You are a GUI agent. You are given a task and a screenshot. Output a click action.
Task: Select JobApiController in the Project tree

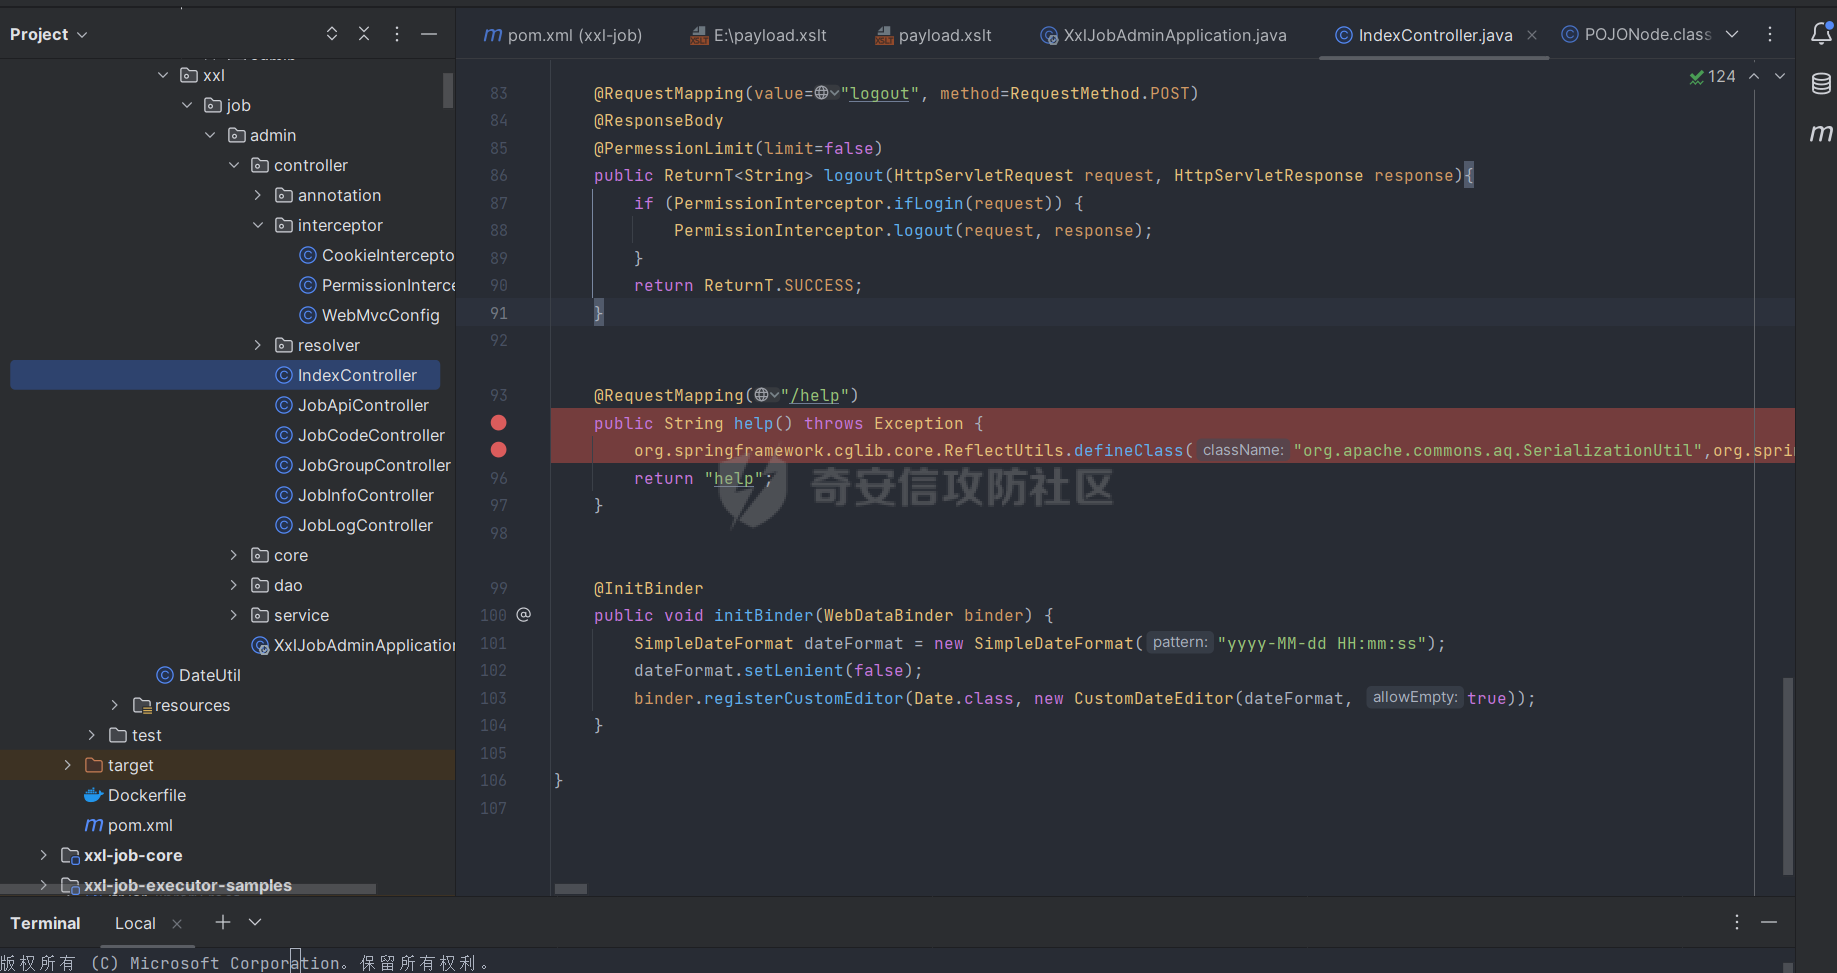[360, 405]
